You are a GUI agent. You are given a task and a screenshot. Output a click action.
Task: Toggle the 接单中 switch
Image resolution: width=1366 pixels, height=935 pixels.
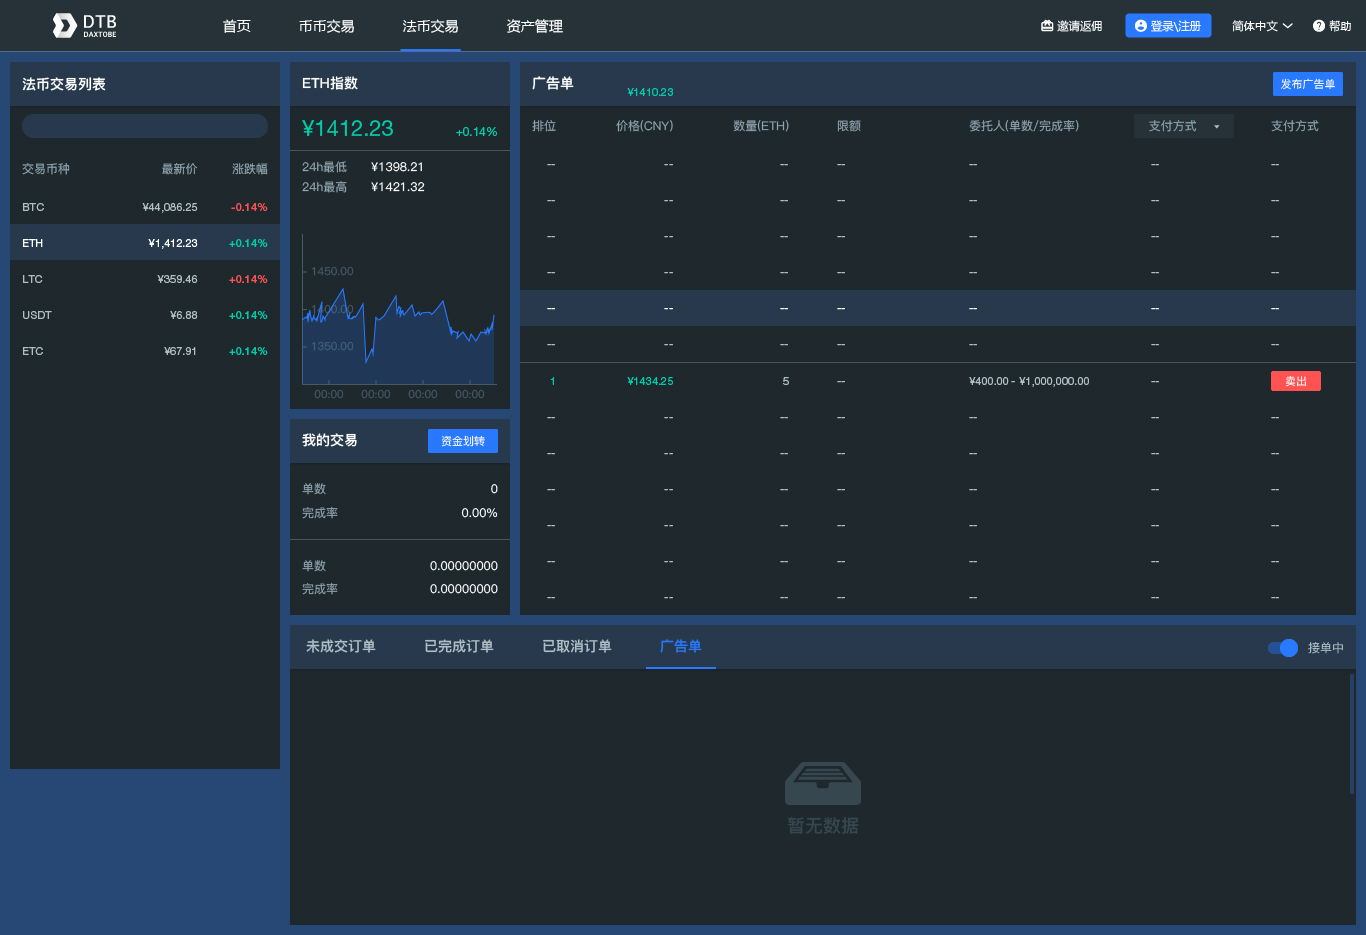[x=1283, y=648]
